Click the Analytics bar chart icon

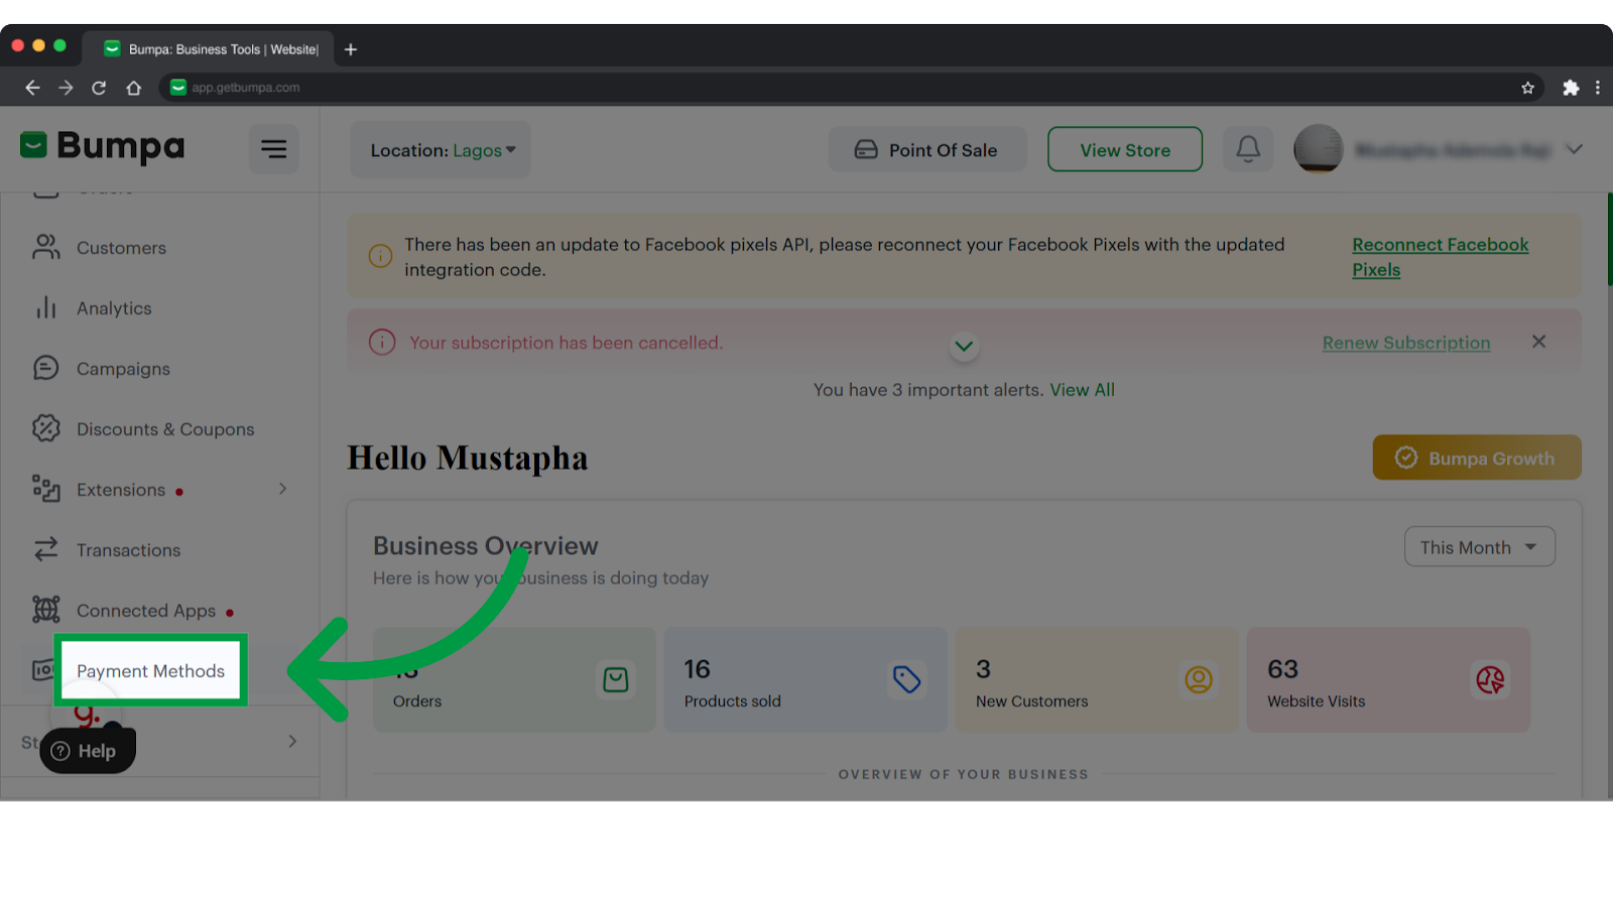46,308
